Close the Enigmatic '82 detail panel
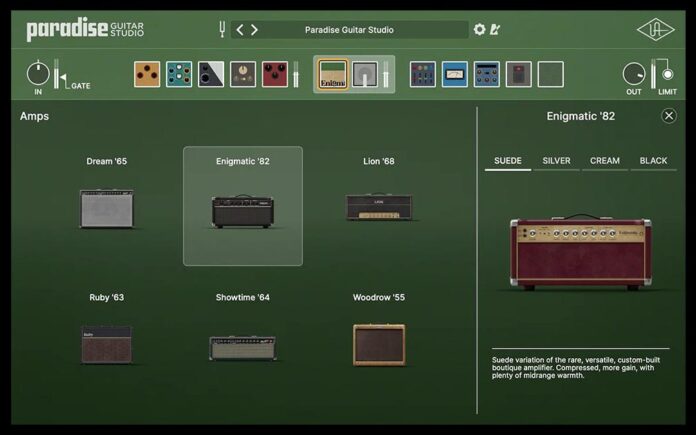696x435 pixels. (668, 116)
